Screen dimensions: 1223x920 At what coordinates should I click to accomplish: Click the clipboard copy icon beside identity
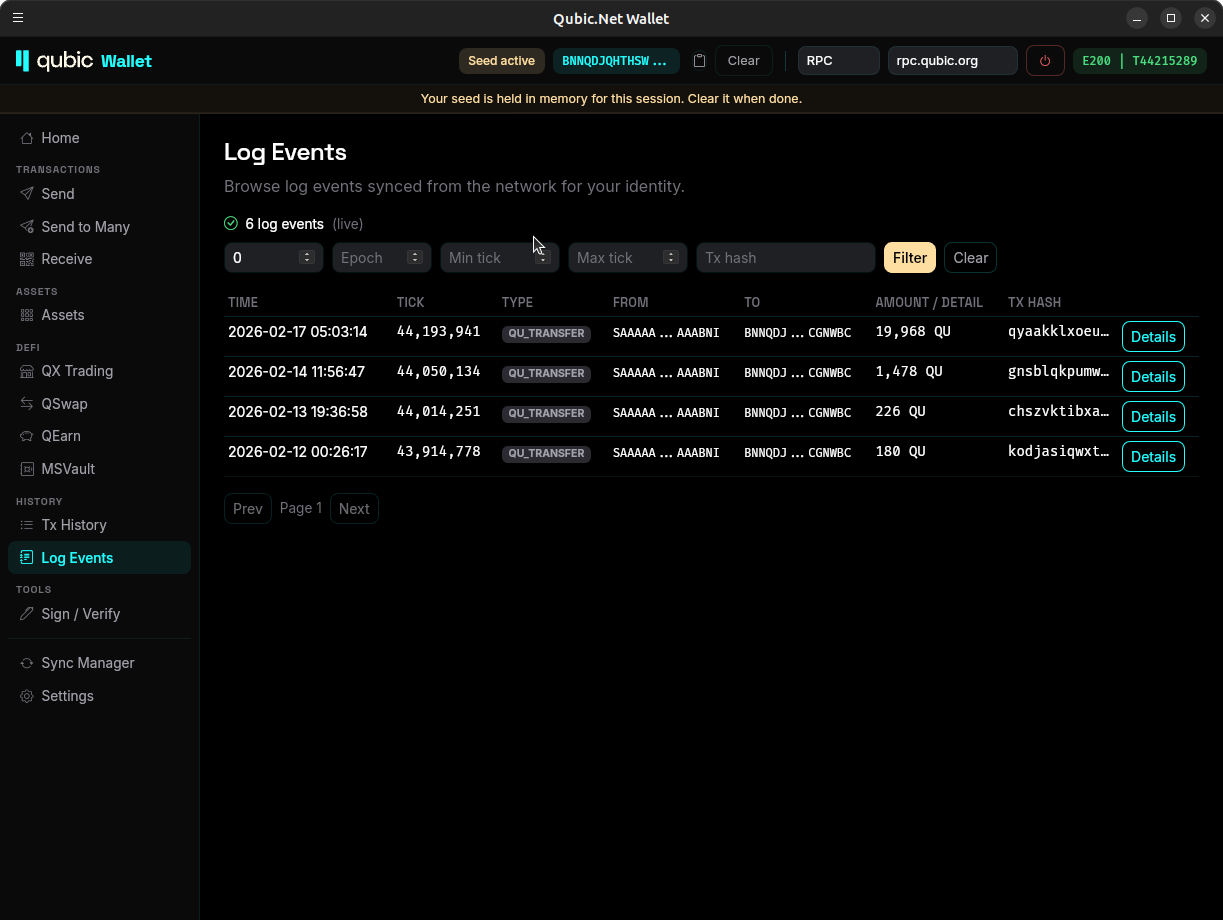(700, 61)
